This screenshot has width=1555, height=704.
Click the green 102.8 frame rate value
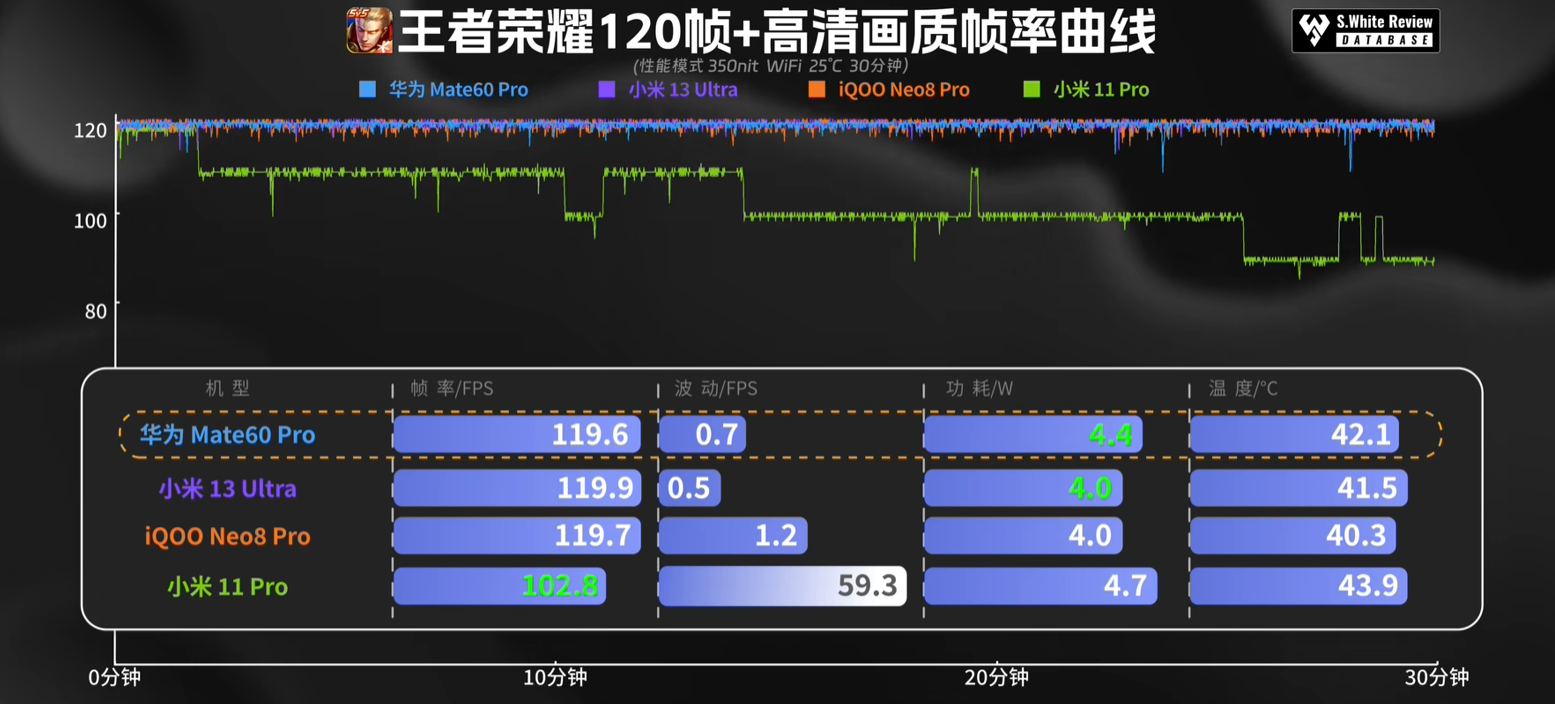pyautogui.click(x=560, y=586)
